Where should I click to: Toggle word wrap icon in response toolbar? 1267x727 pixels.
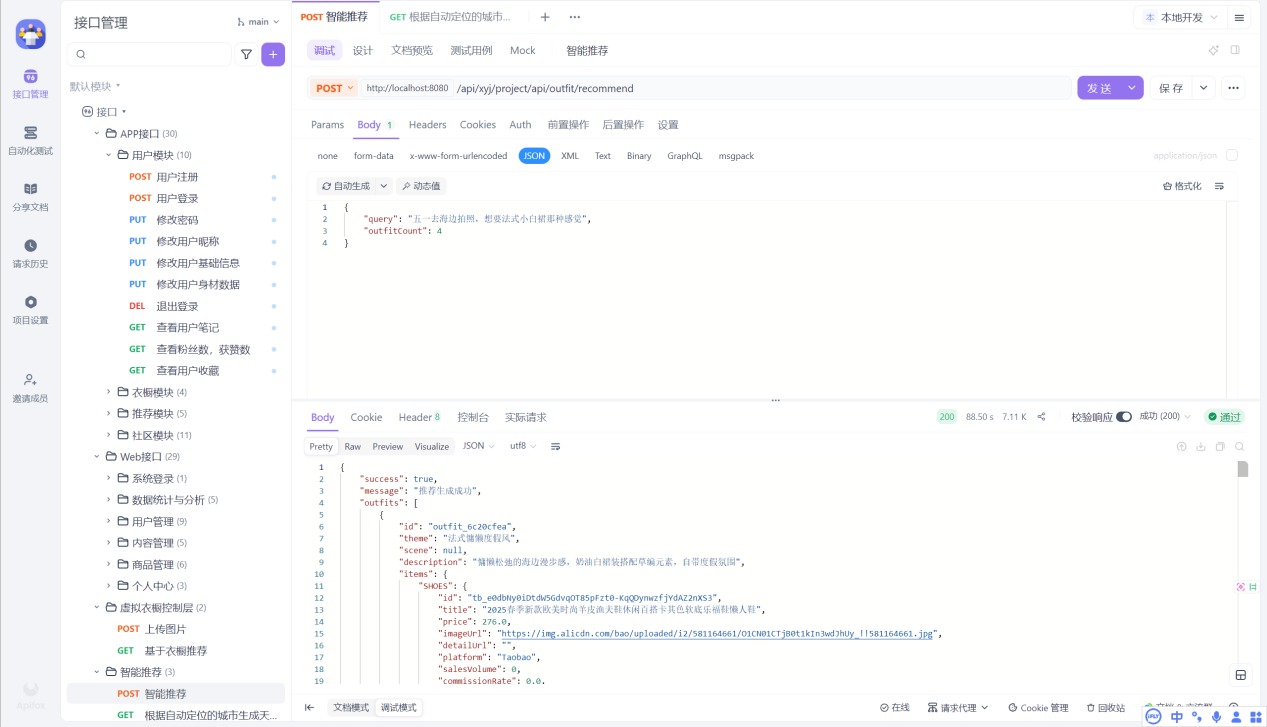[x=556, y=446]
